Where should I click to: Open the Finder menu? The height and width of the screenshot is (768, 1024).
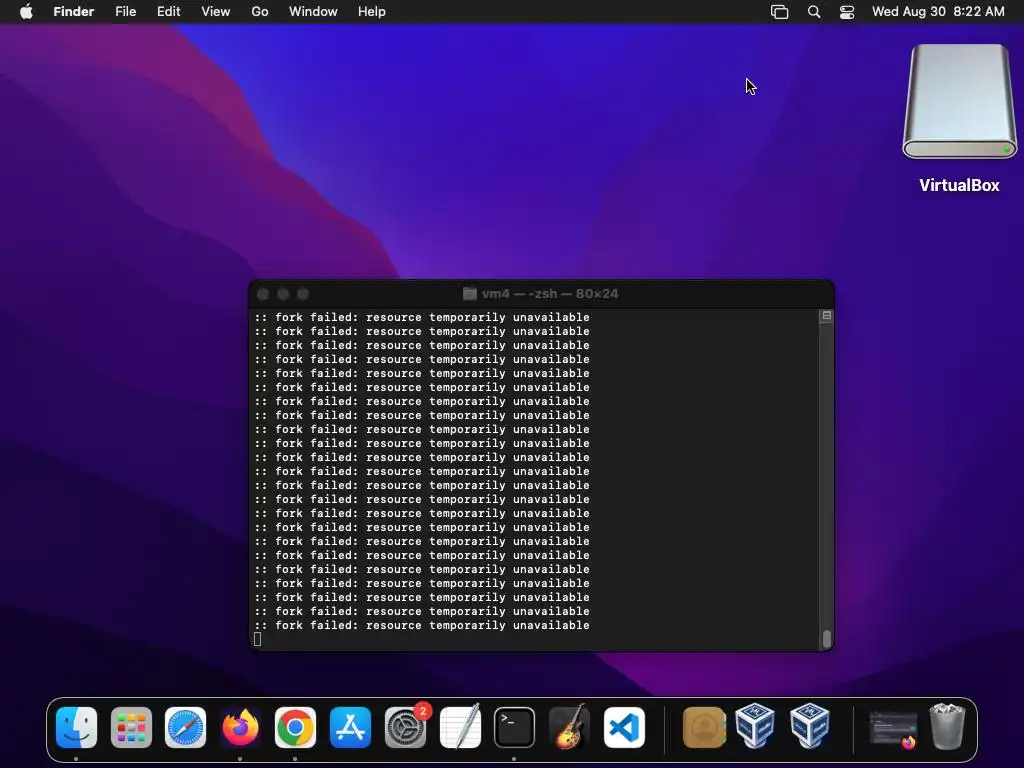point(74,12)
